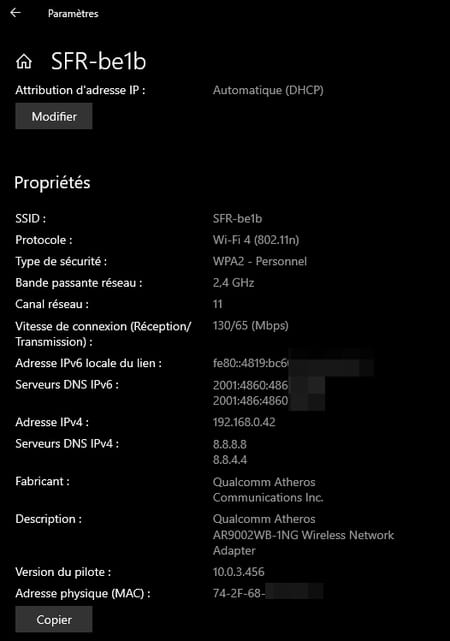Select the SSID value SFR-be1b
The width and height of the screenshot is (450, 641).
[237, 218]
